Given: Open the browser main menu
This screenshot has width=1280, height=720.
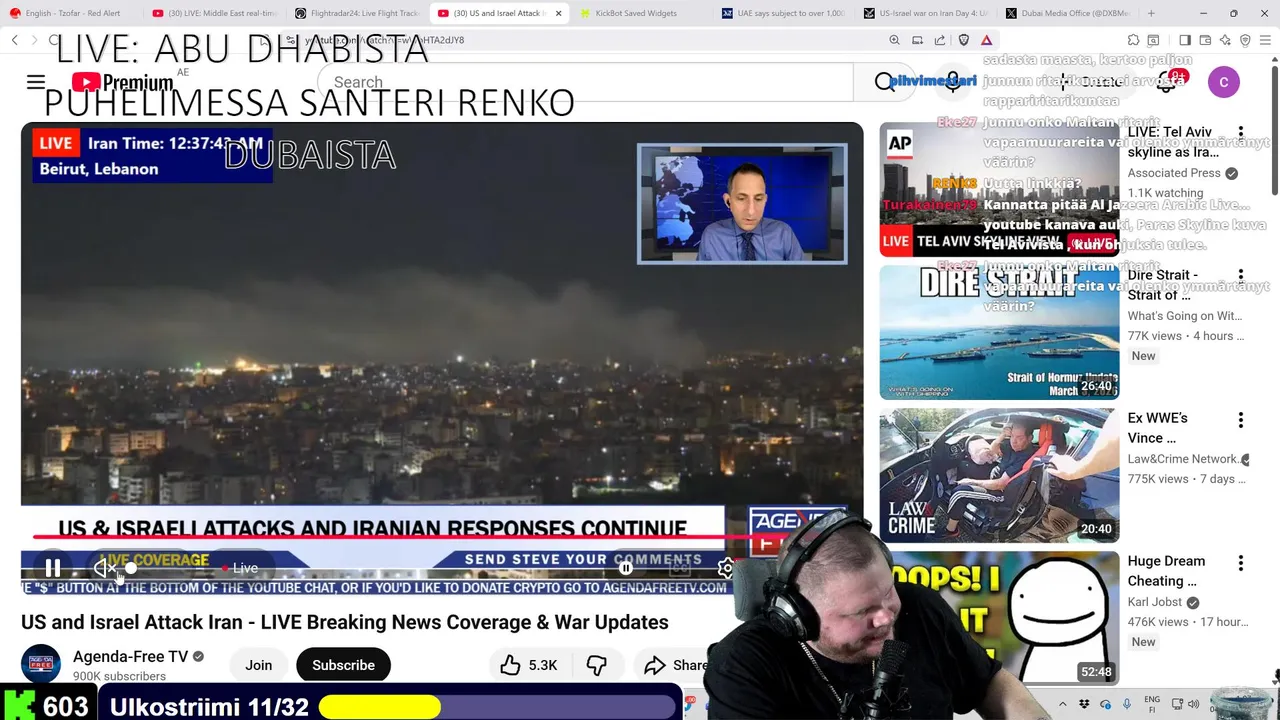Looking at the screenshot, I should 1267,40.
